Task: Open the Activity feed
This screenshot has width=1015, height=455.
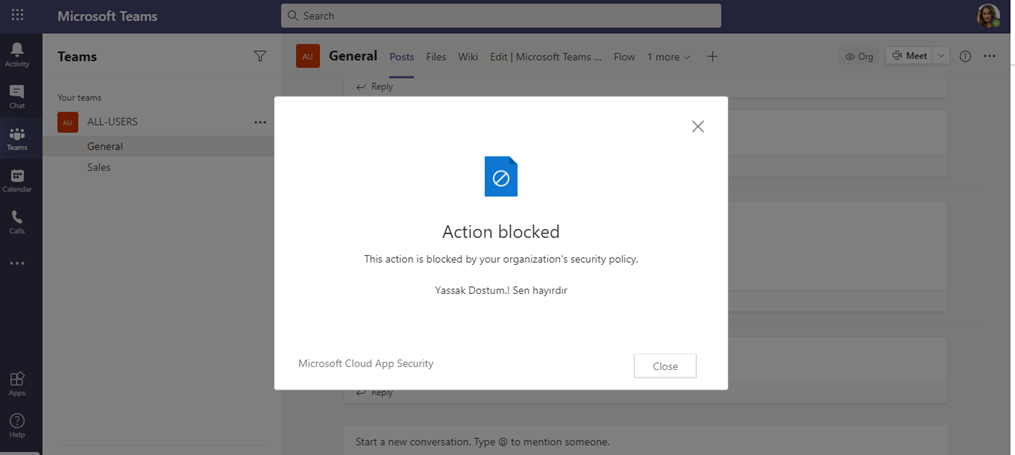Action: click(x=17, y=54)
